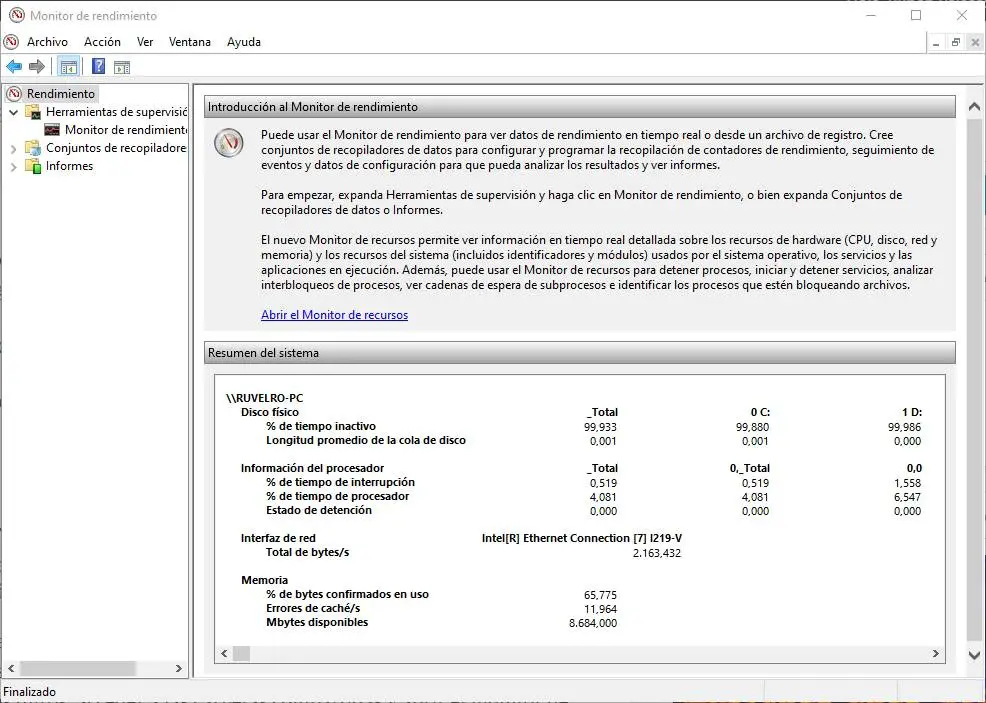Screen dimensions: 986x703
Task: Click the % de tiempo inactivo counter
Action: 321,426
